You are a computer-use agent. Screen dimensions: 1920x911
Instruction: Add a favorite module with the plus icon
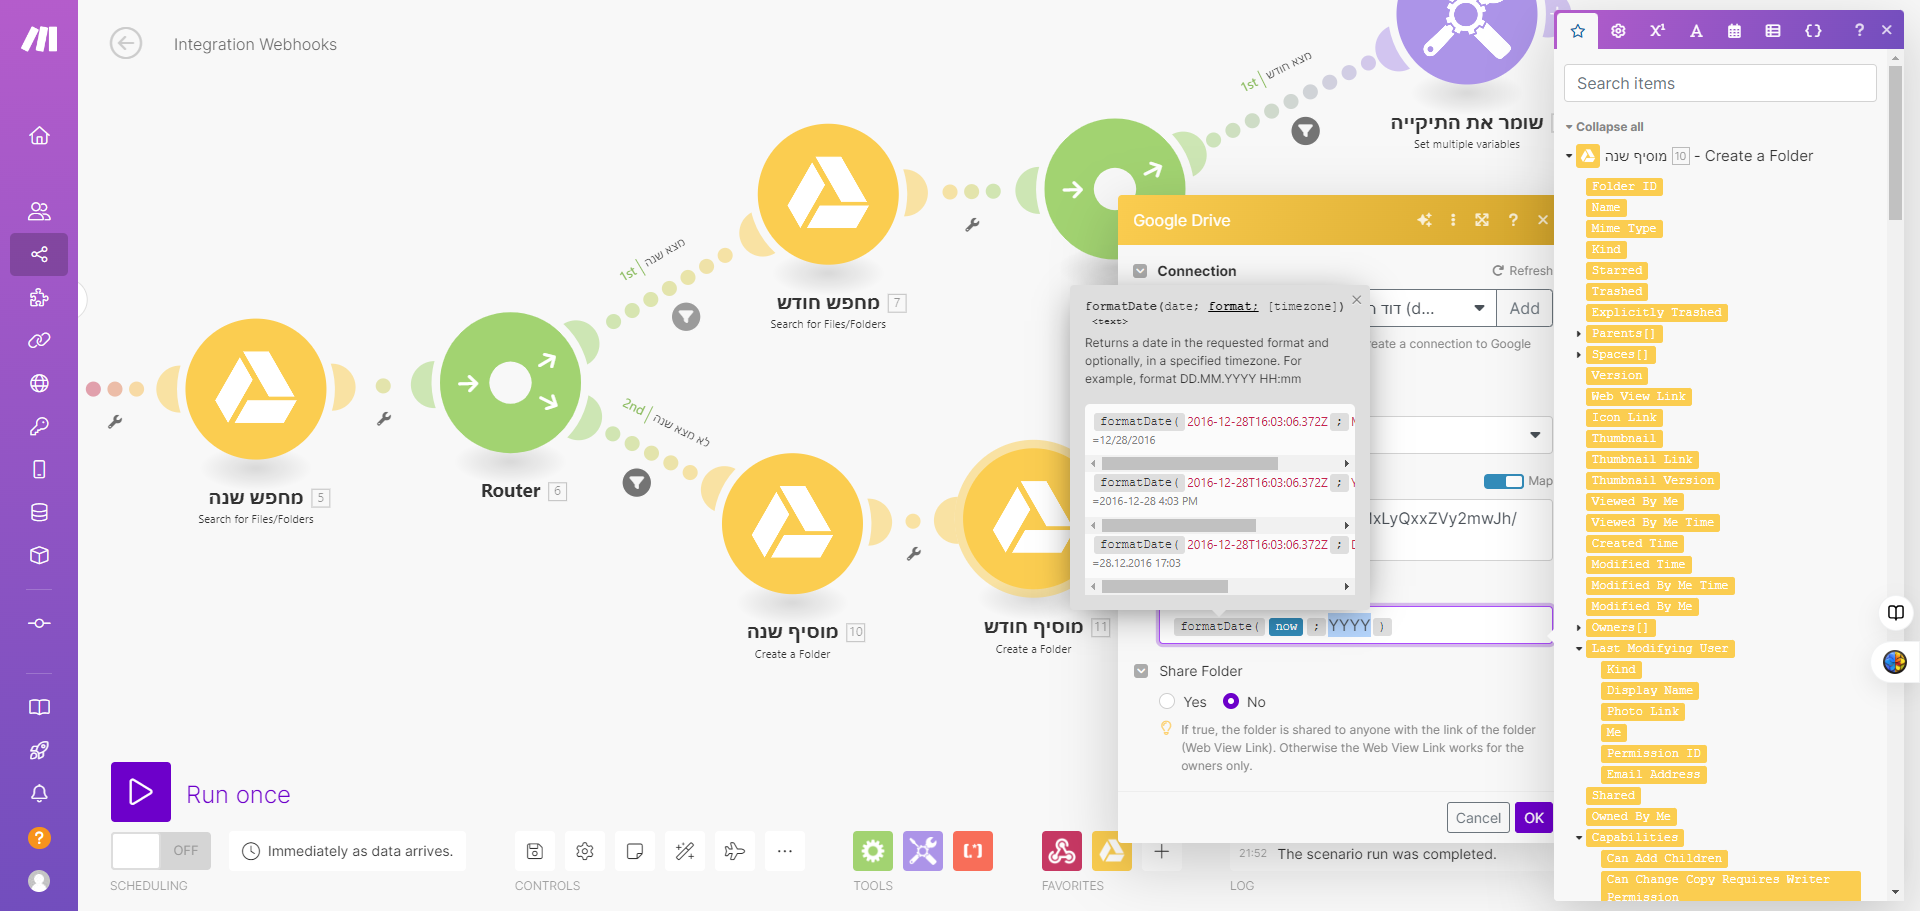pos(1161,851)
